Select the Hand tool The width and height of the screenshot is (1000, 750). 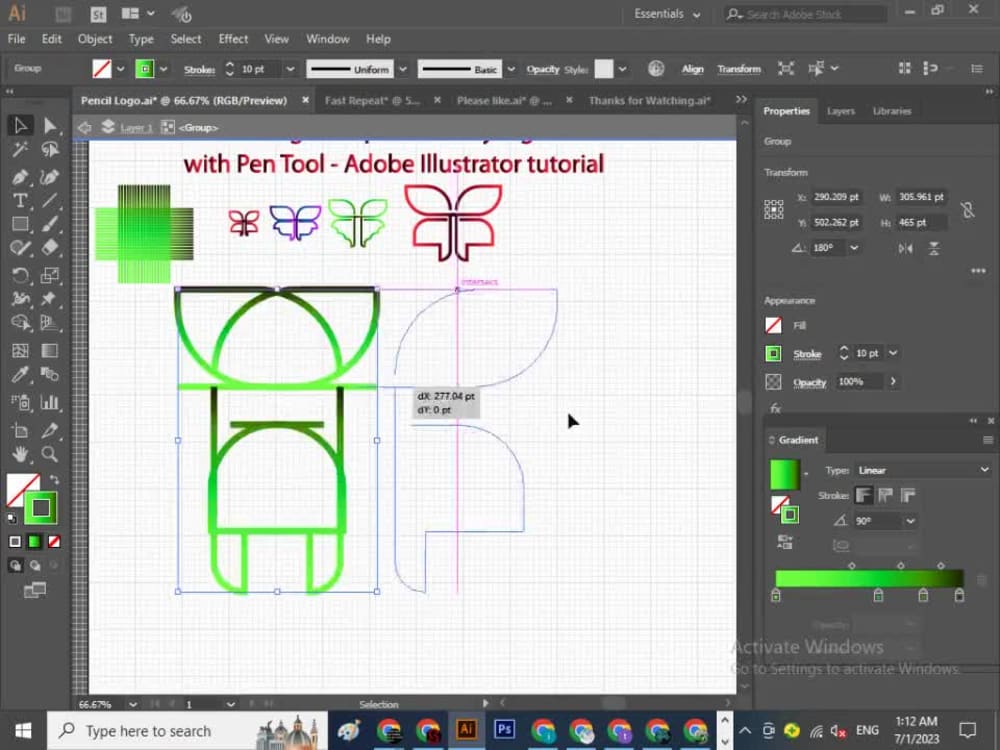pyautogui.click(x=20, y=453)
